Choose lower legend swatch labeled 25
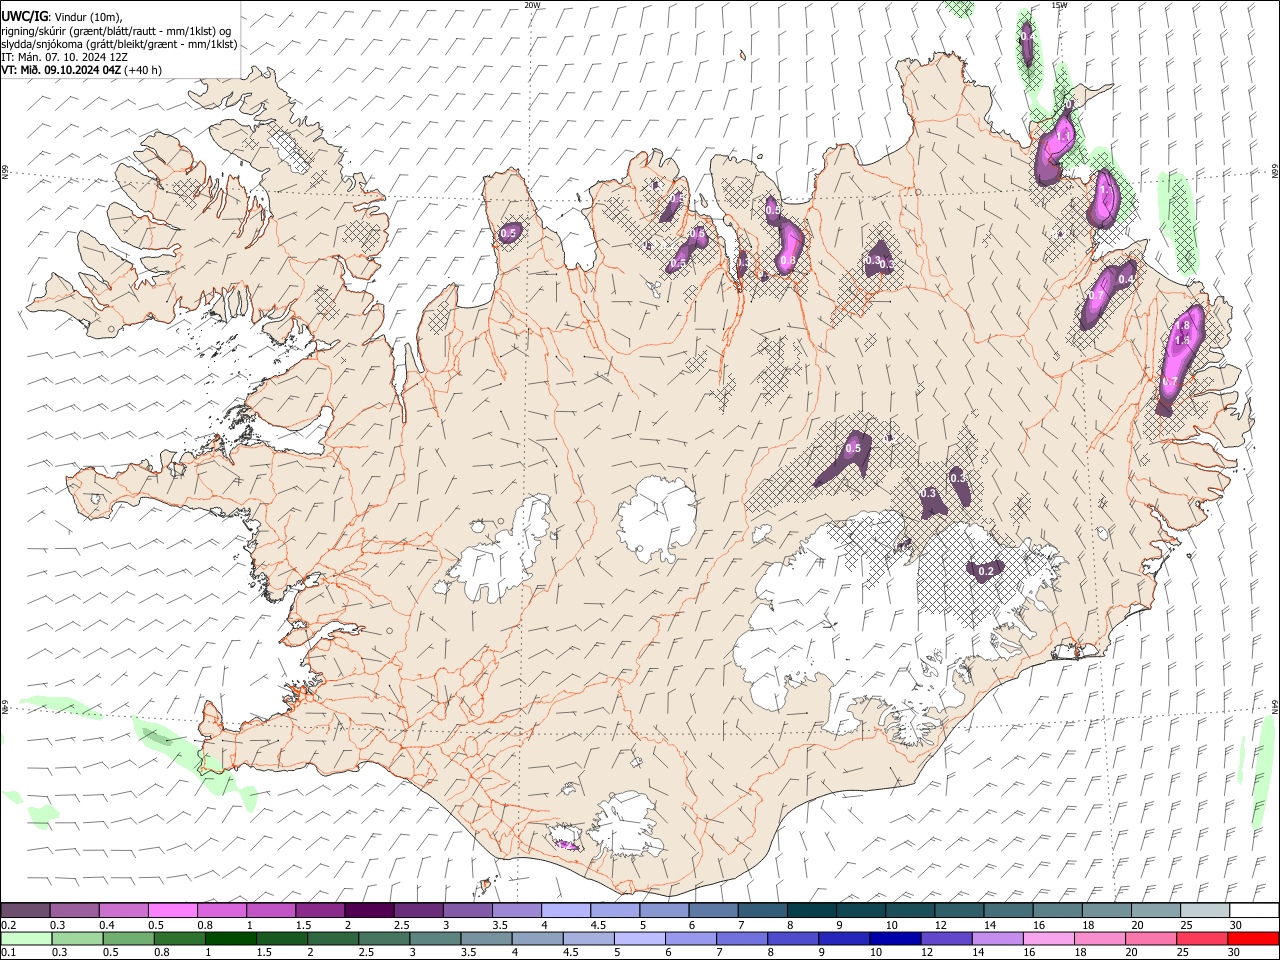Image resolution: width=1280 pixels, height=960 pixels. coord(1201,938)
